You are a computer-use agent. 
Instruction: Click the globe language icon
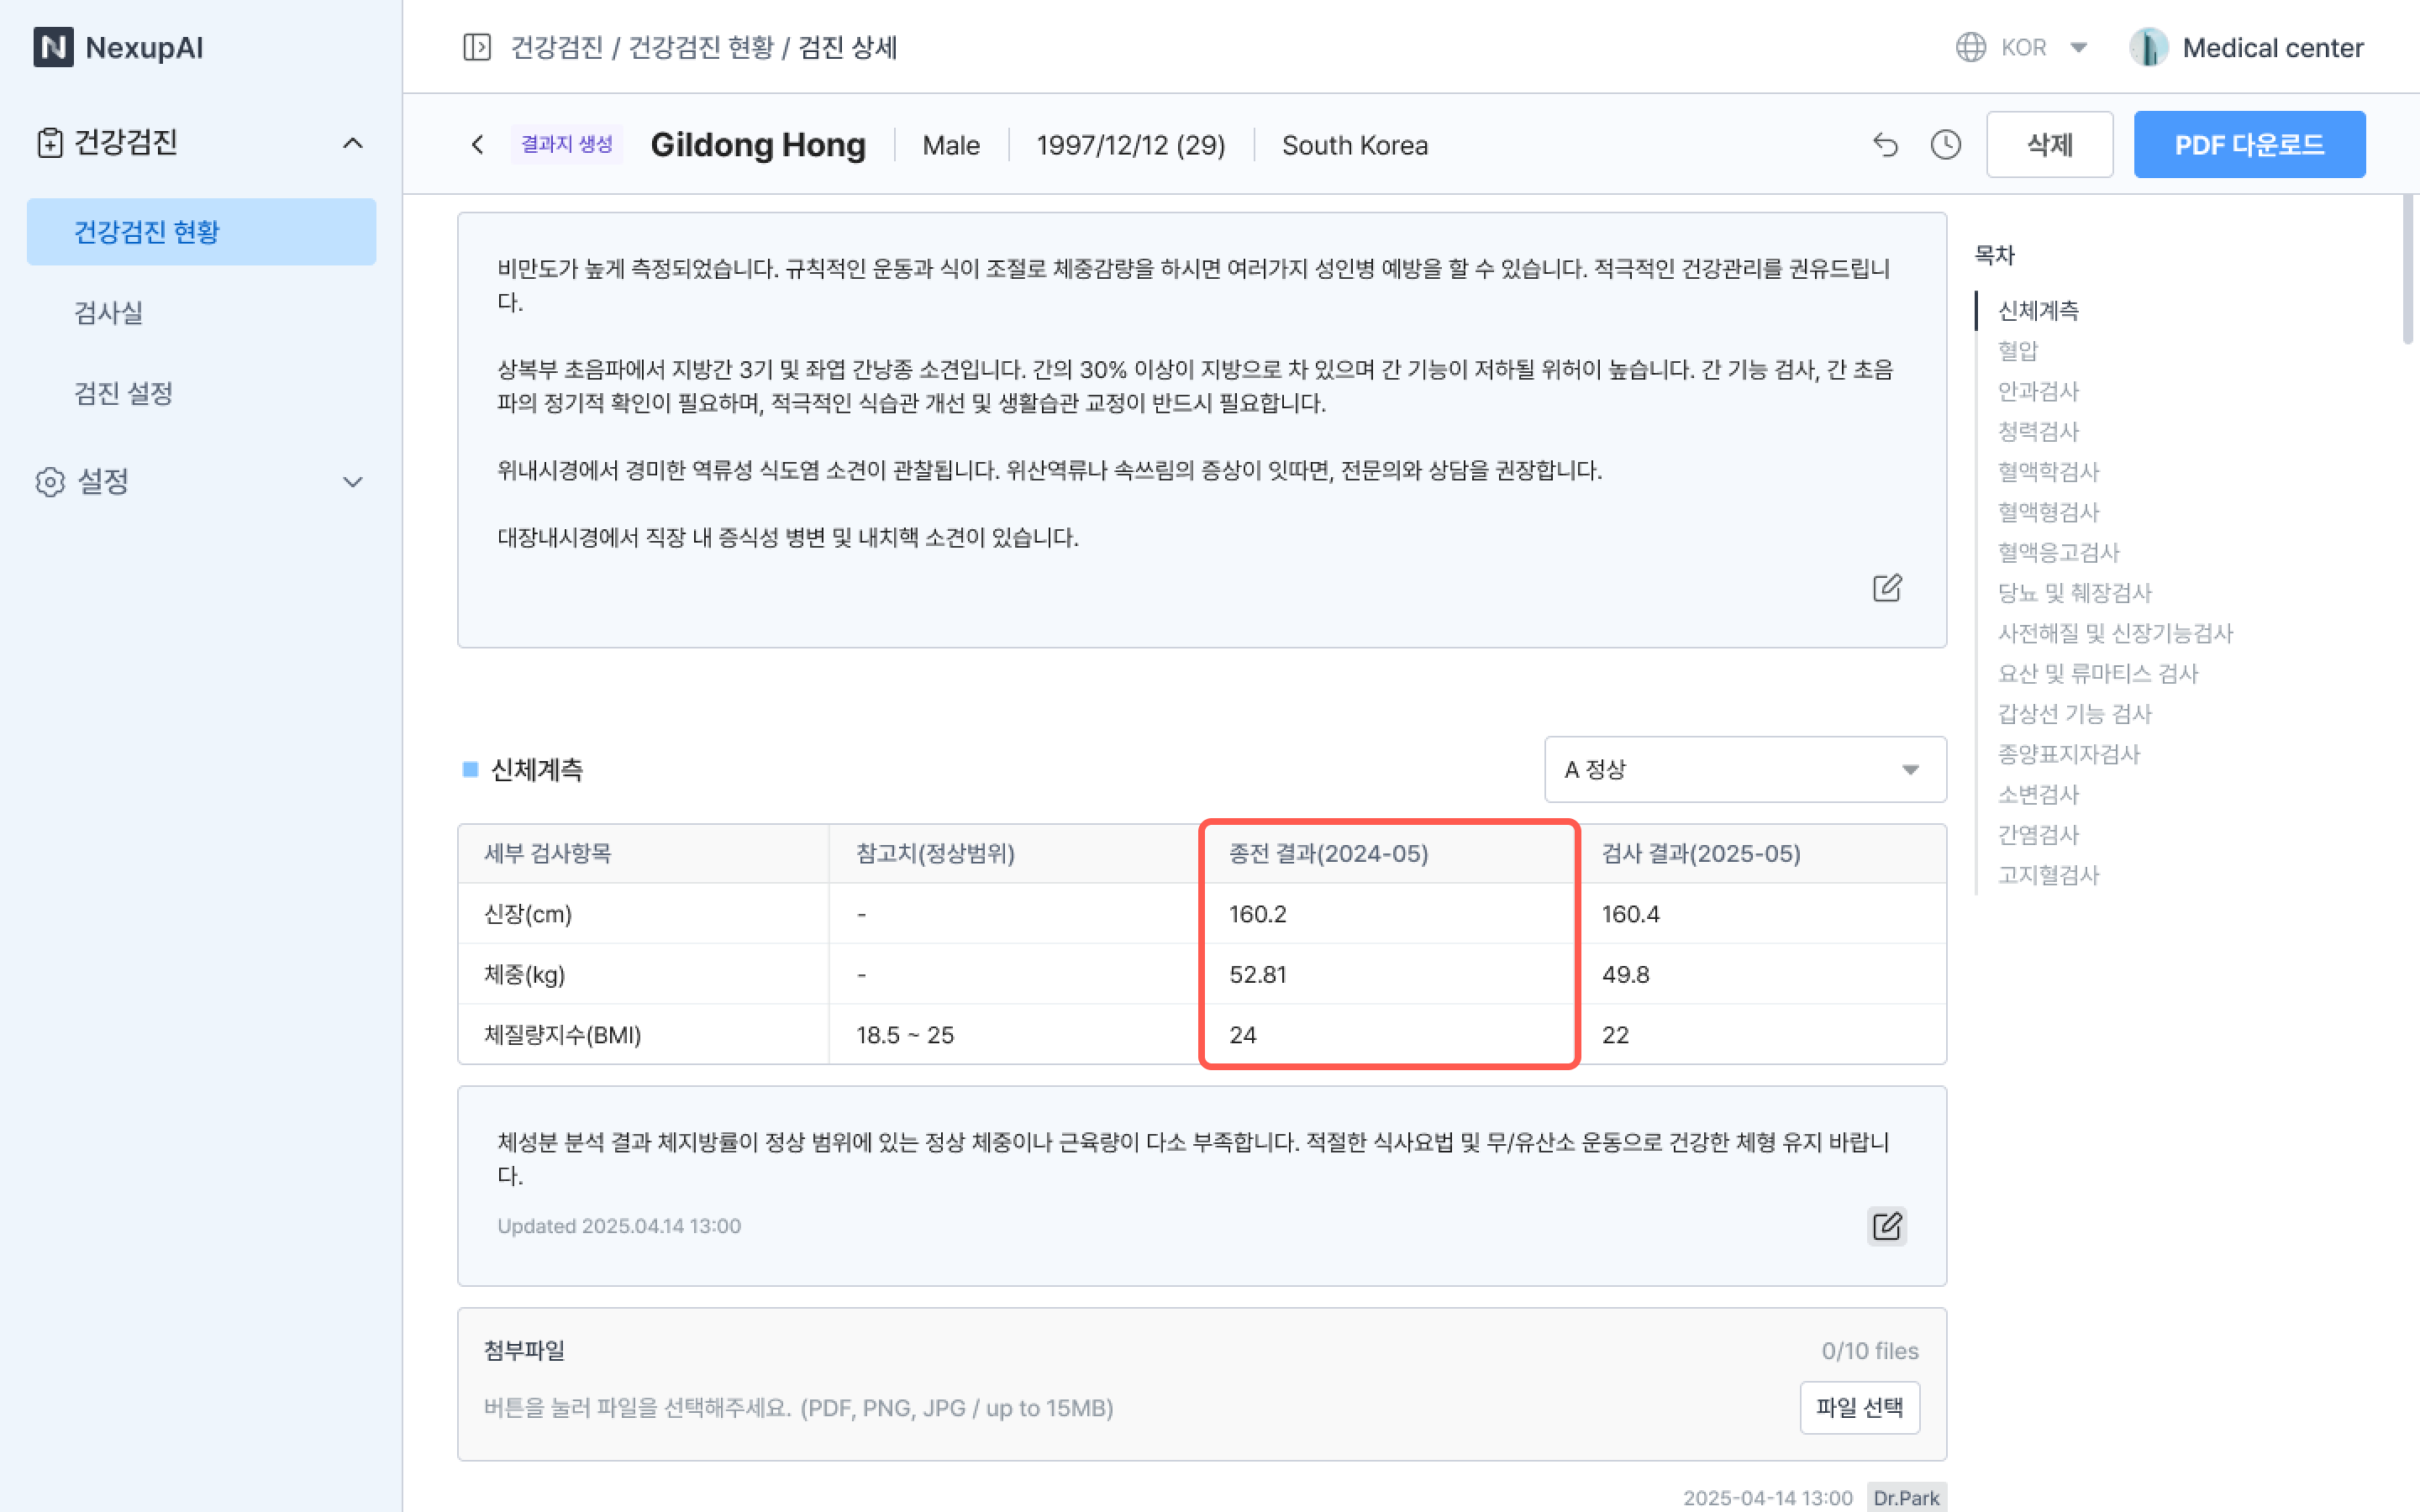pos(1970,47)
